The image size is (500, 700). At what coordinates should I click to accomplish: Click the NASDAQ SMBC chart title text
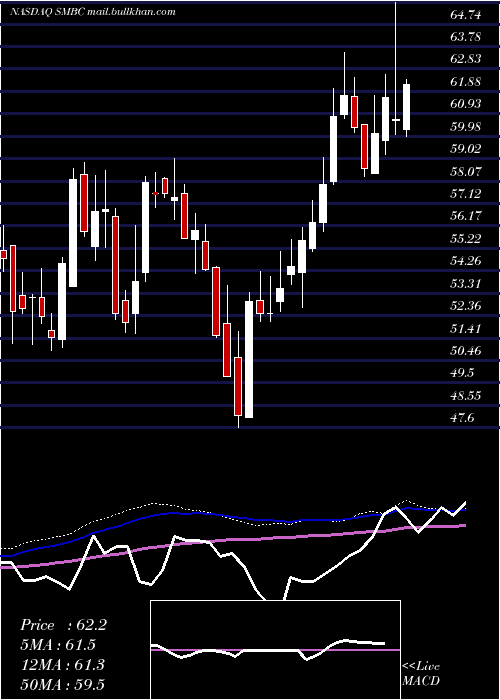click(x=93, y=12)
